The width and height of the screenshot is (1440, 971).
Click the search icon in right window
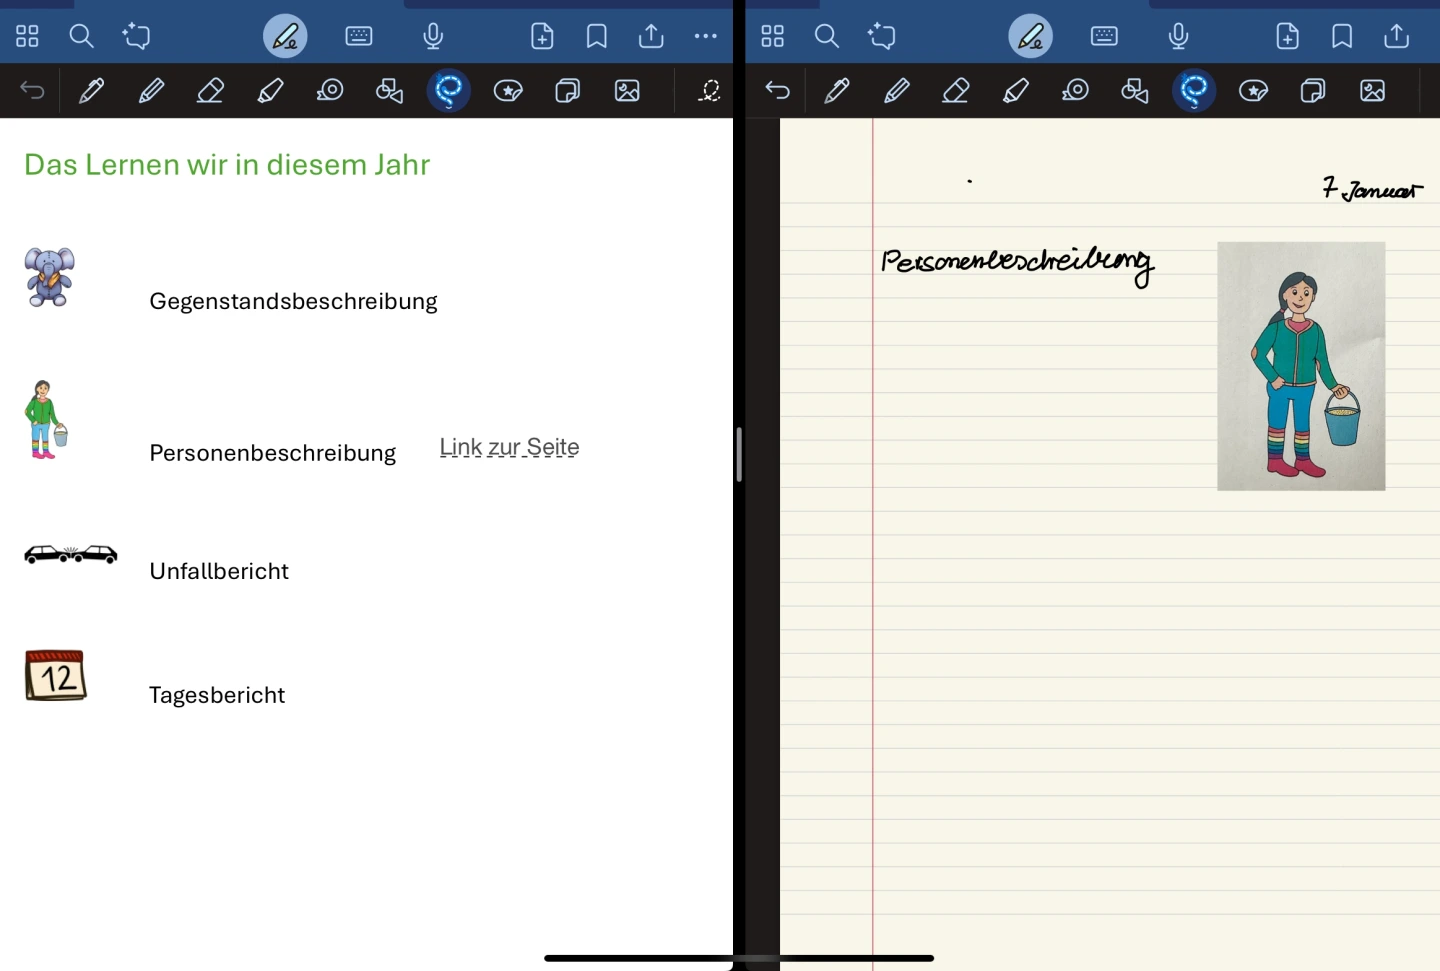click(826, 37)
